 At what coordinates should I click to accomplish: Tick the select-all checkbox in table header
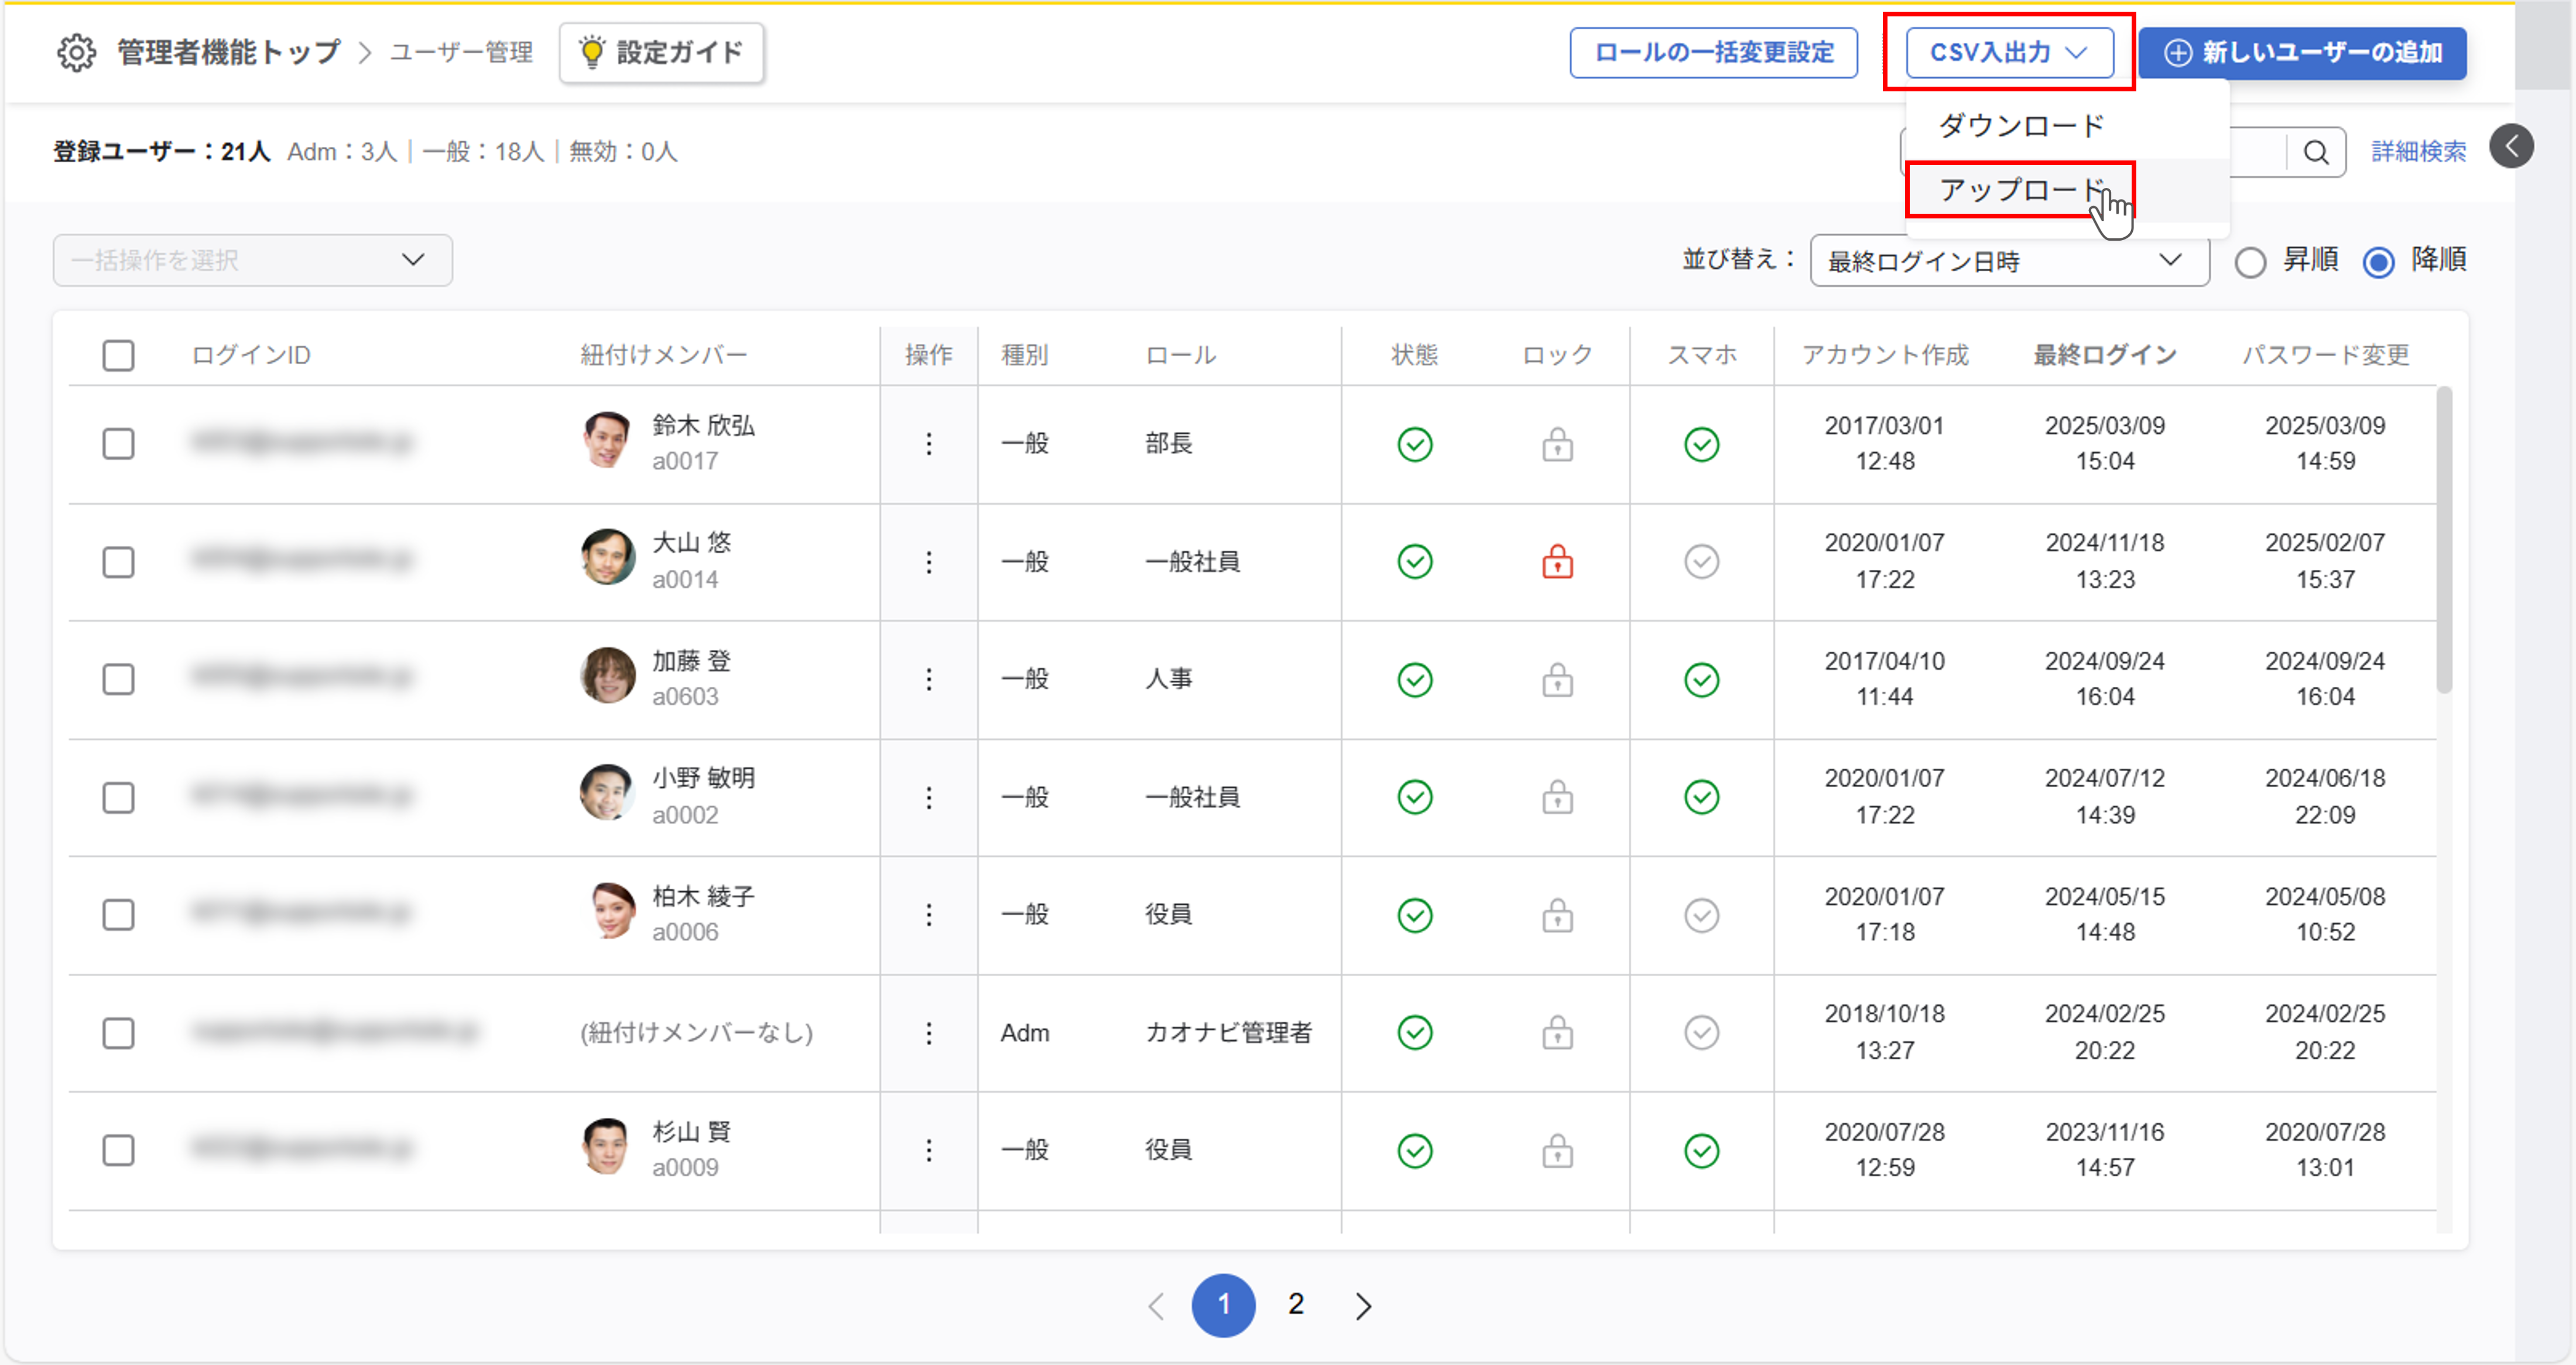tap(118, 355)
